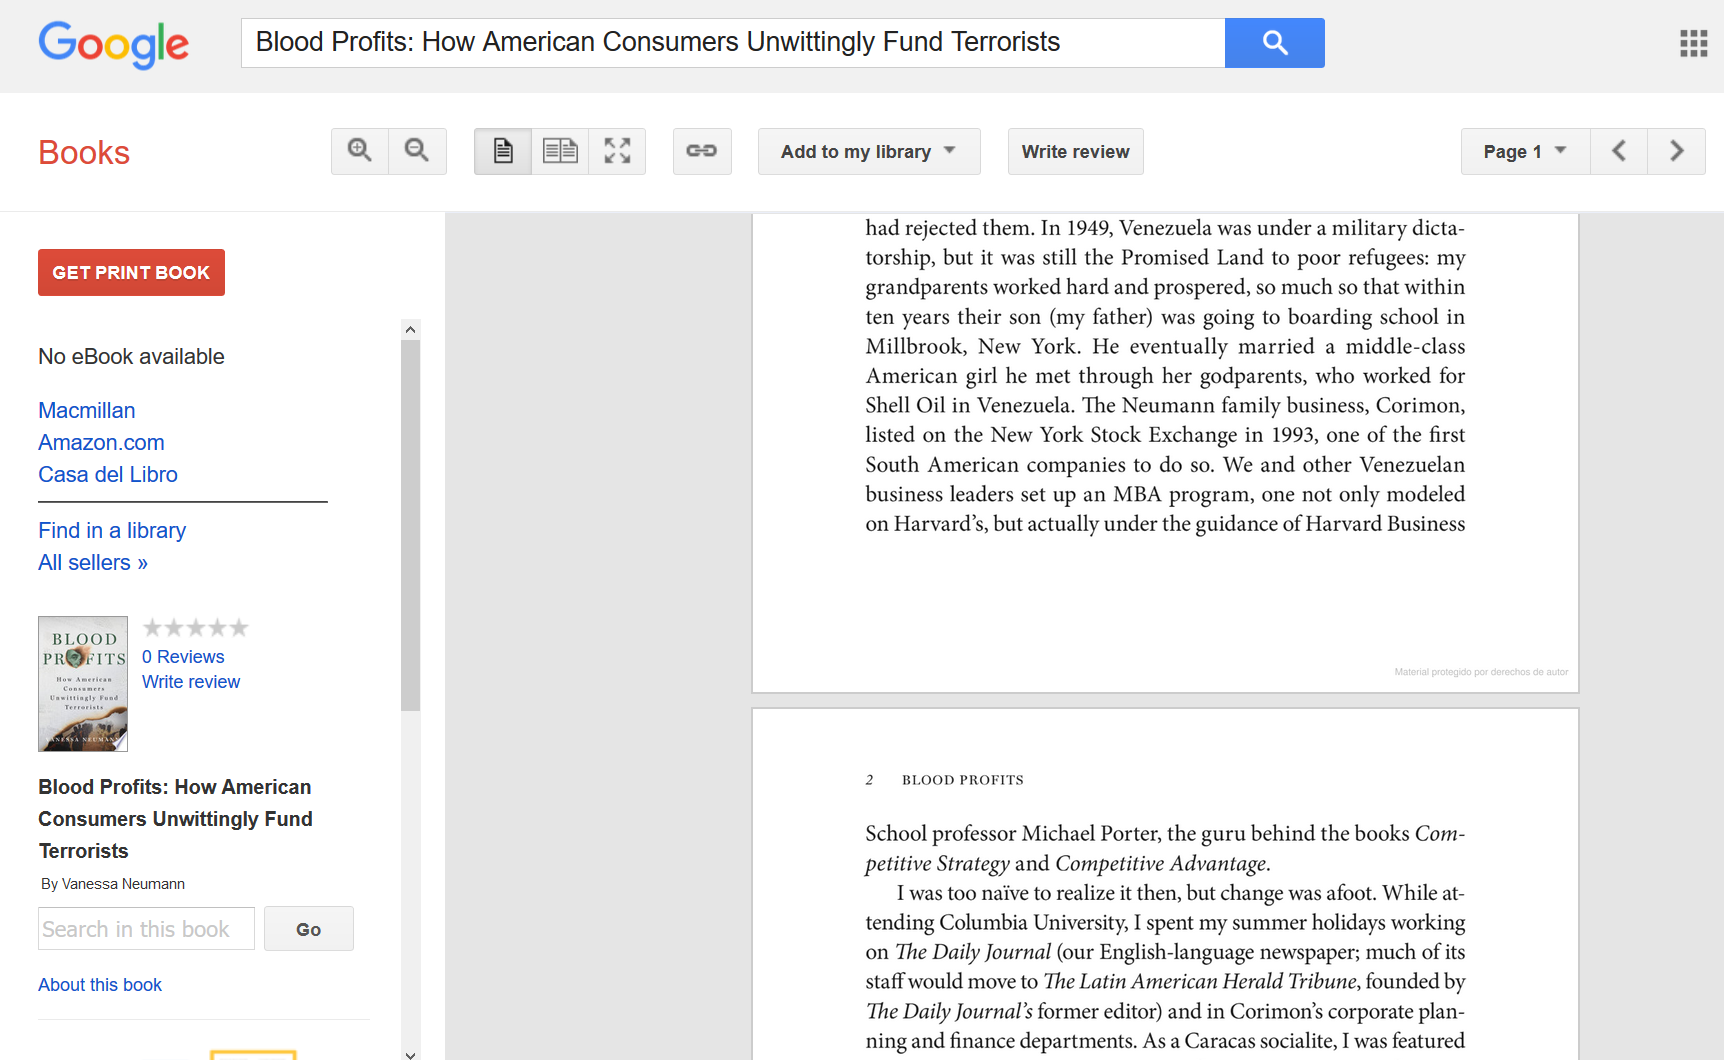Click the Google logo
The image size is (1724, 1060).
[113, 44]
